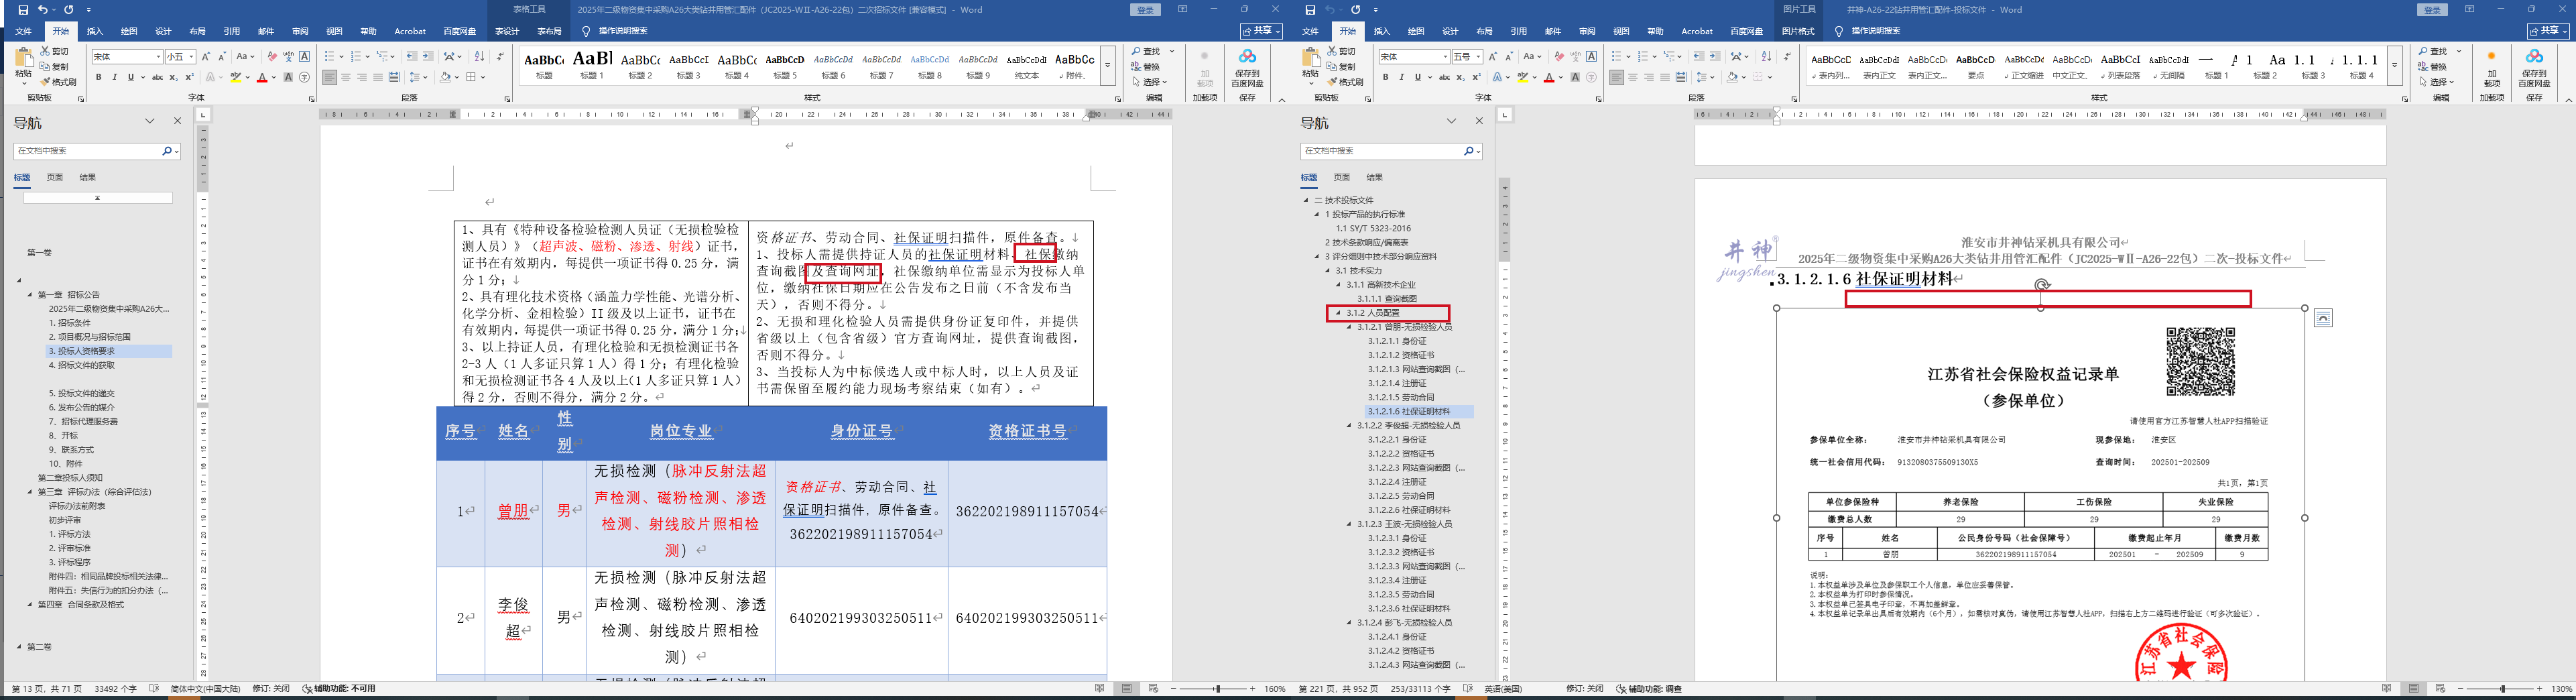This screenshot has height=700, width=2576.
Task: Click Format Painter (格式刷) in the left window
Action: coord(58,82)
